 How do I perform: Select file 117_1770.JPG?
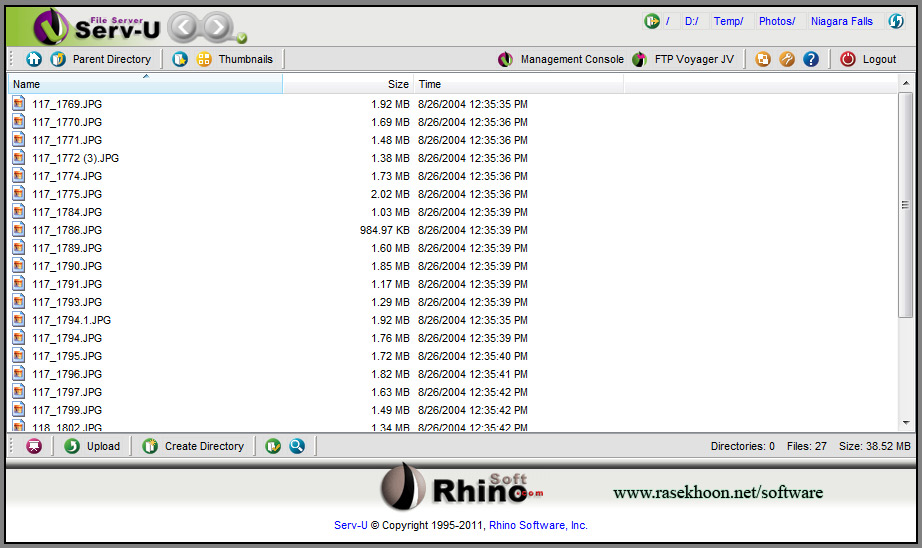click(67, 122)
